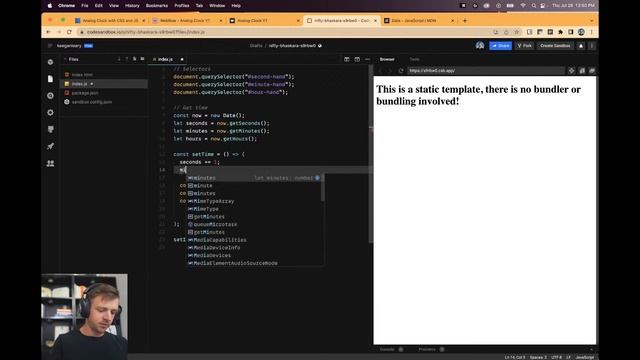Open the Apple menu

coord(50,6)
